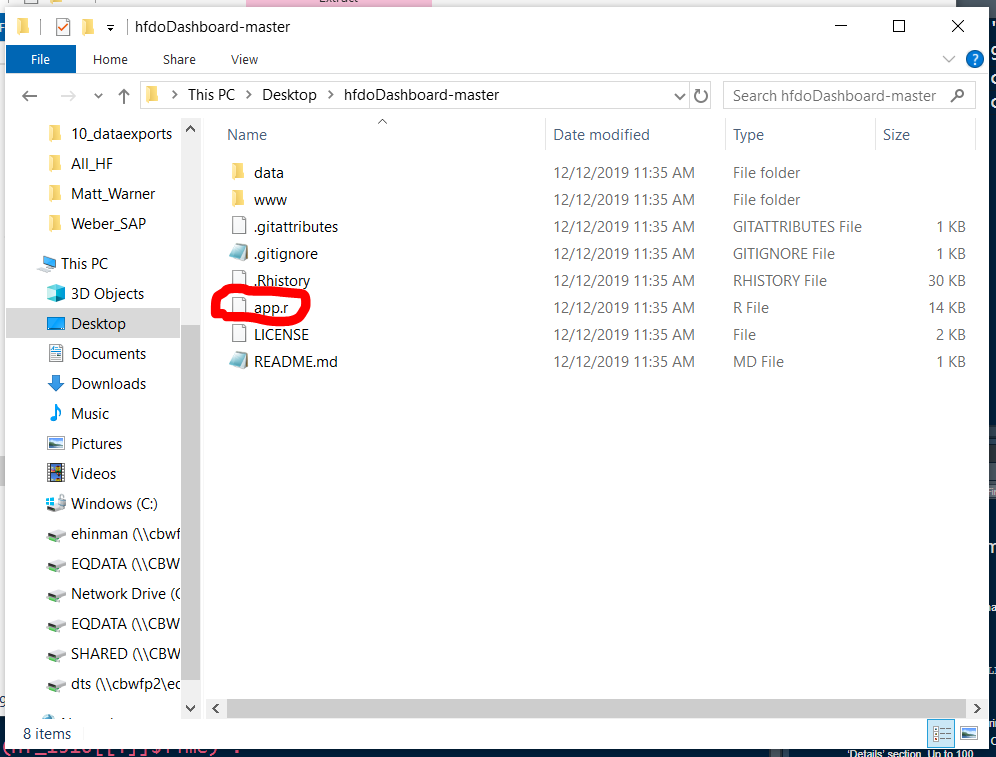Select the README.md file

(x=295, y=362)
